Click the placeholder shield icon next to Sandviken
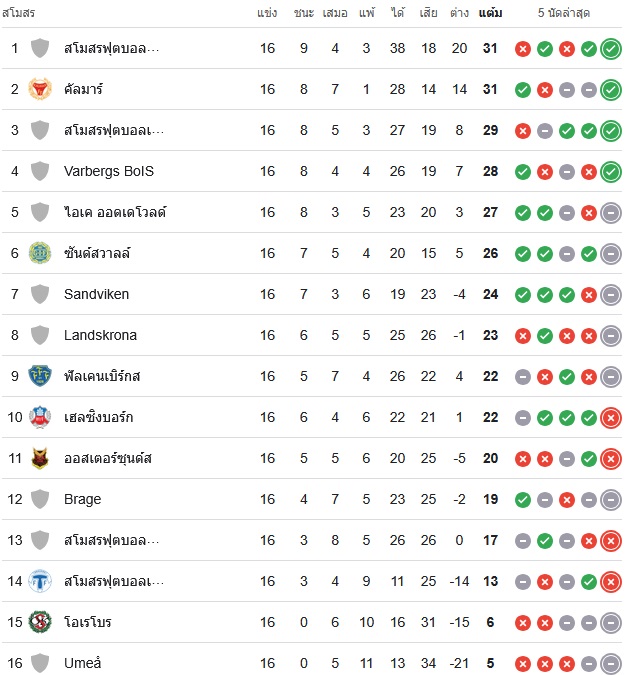625x675 pixels. (x=40, y=294)
